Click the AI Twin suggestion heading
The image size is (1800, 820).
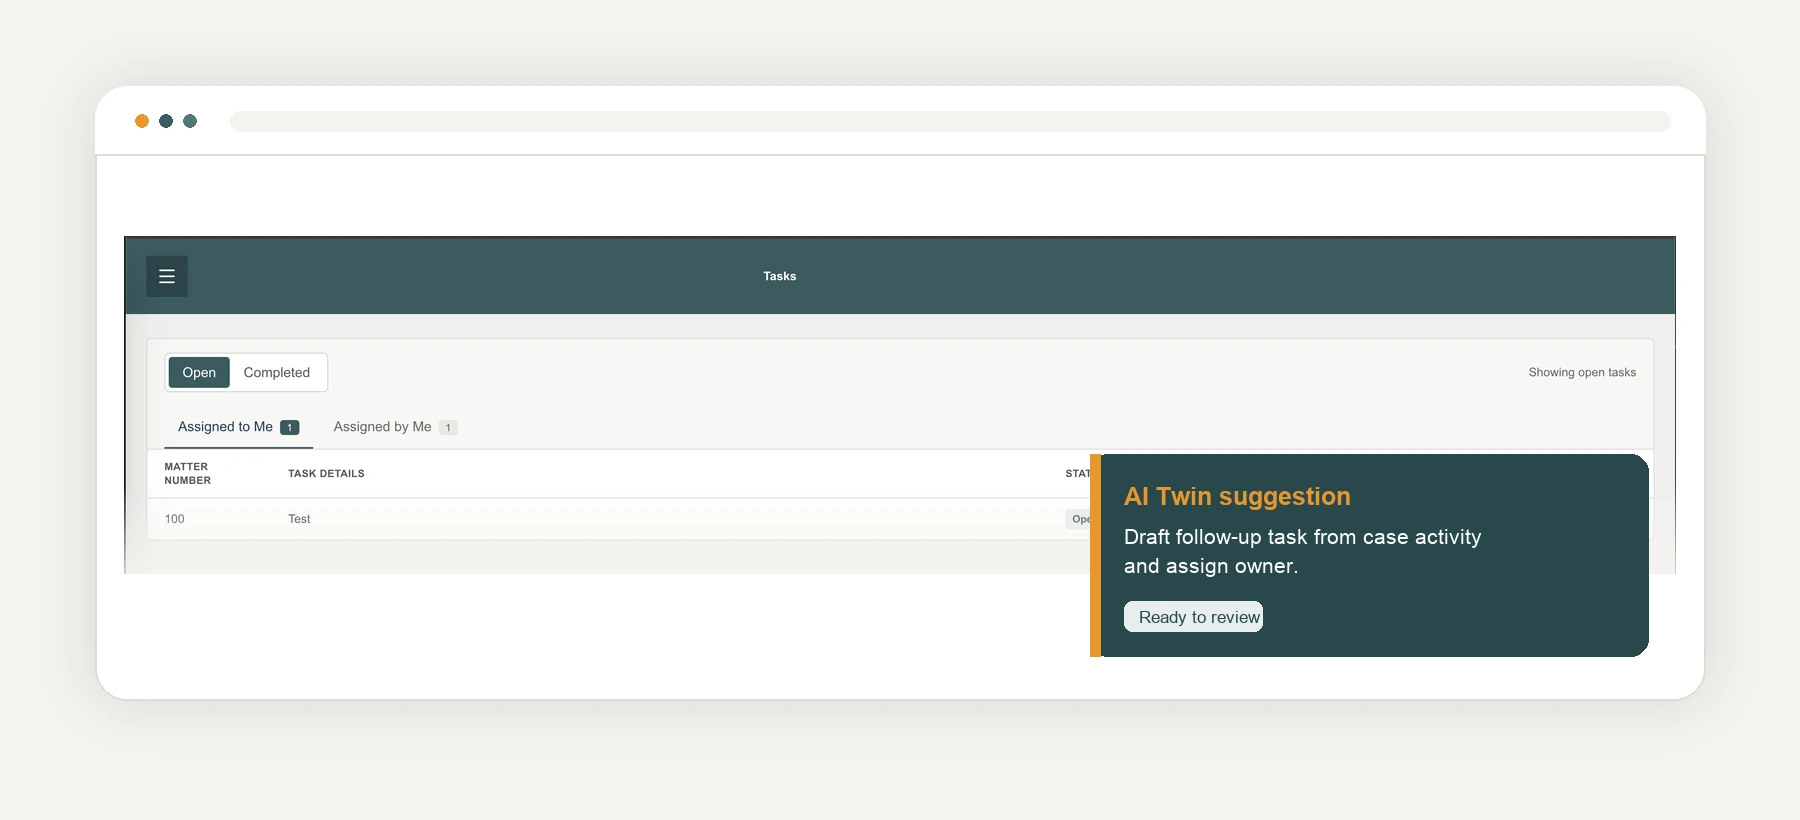click(1237, 496)
